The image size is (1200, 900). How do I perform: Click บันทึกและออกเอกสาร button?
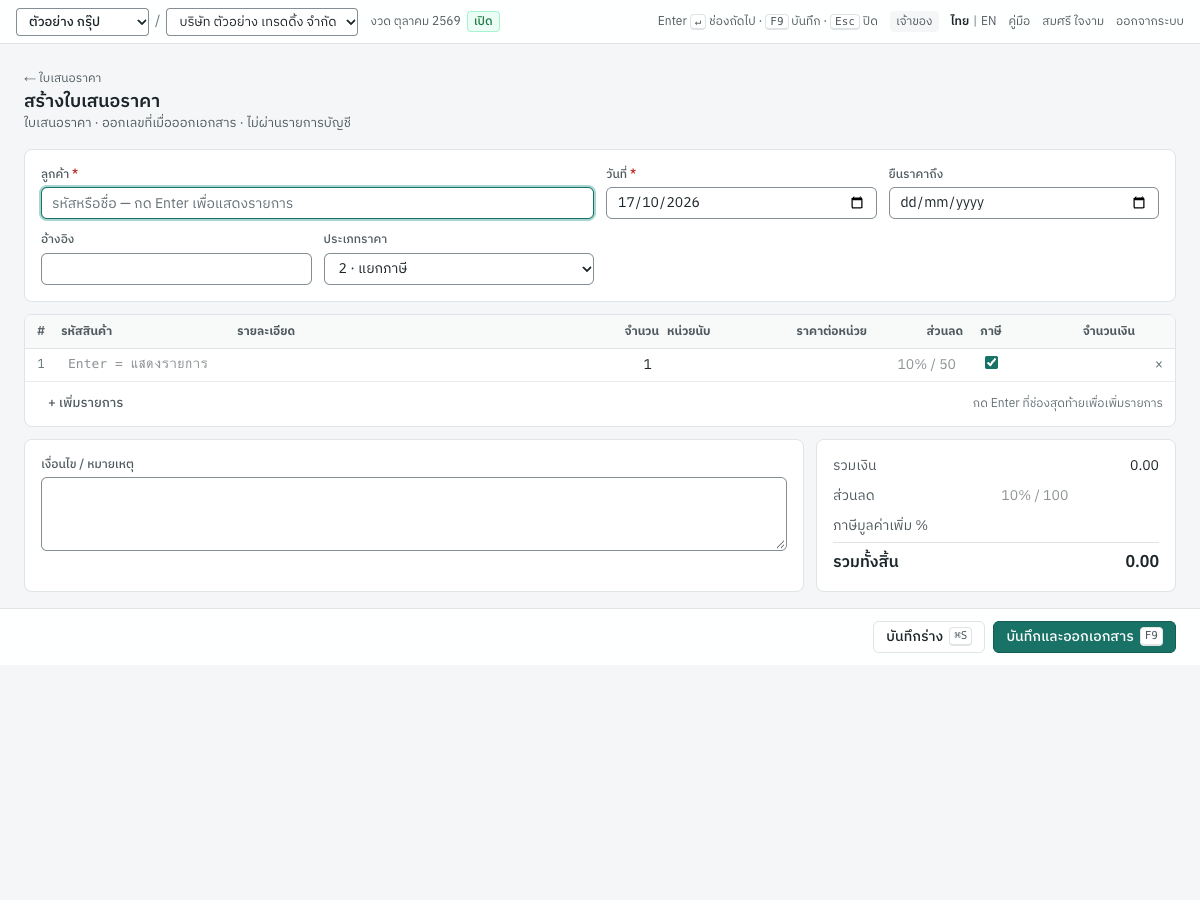1084,637
